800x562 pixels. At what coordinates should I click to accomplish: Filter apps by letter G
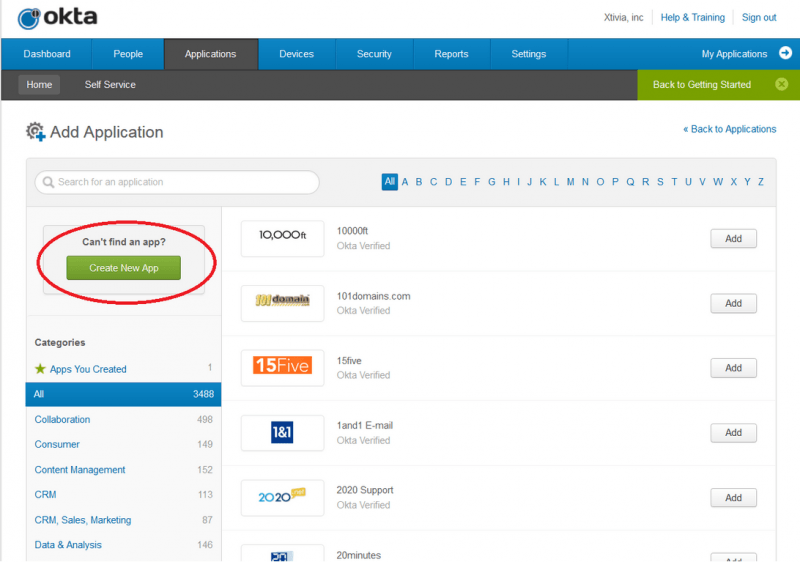(492, 182)
